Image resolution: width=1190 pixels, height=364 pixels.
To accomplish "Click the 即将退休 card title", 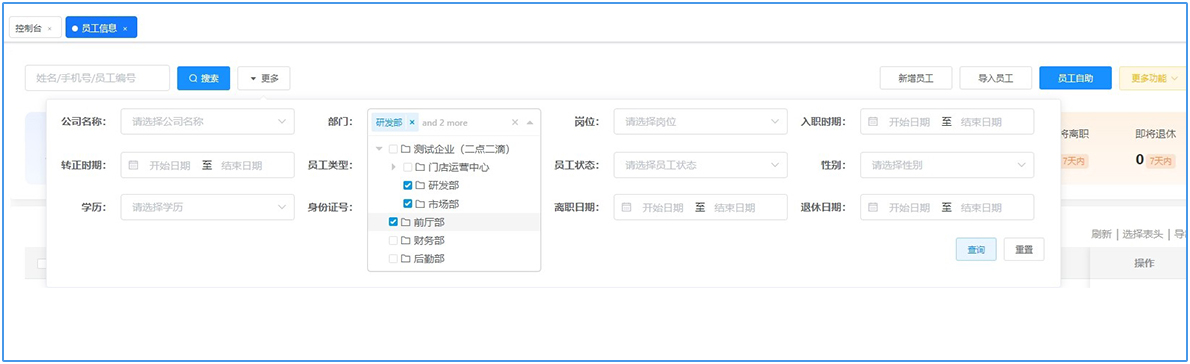I will coord(1155,133).
